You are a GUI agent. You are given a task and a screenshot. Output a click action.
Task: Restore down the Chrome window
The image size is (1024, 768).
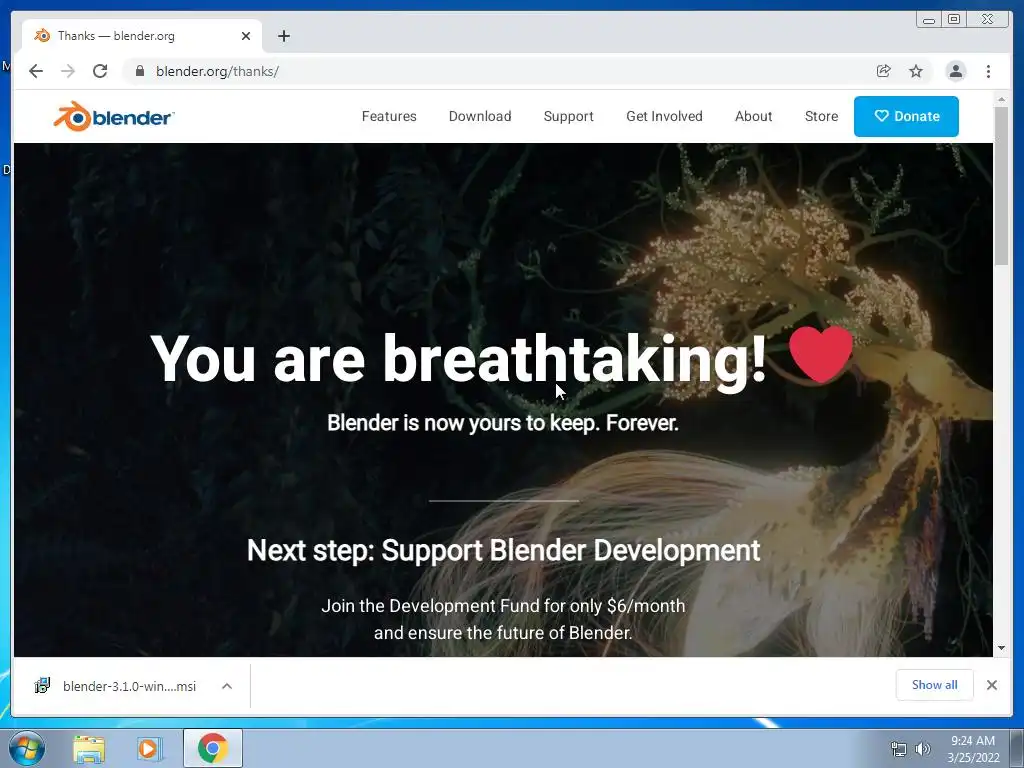click(x=953, y=20)
